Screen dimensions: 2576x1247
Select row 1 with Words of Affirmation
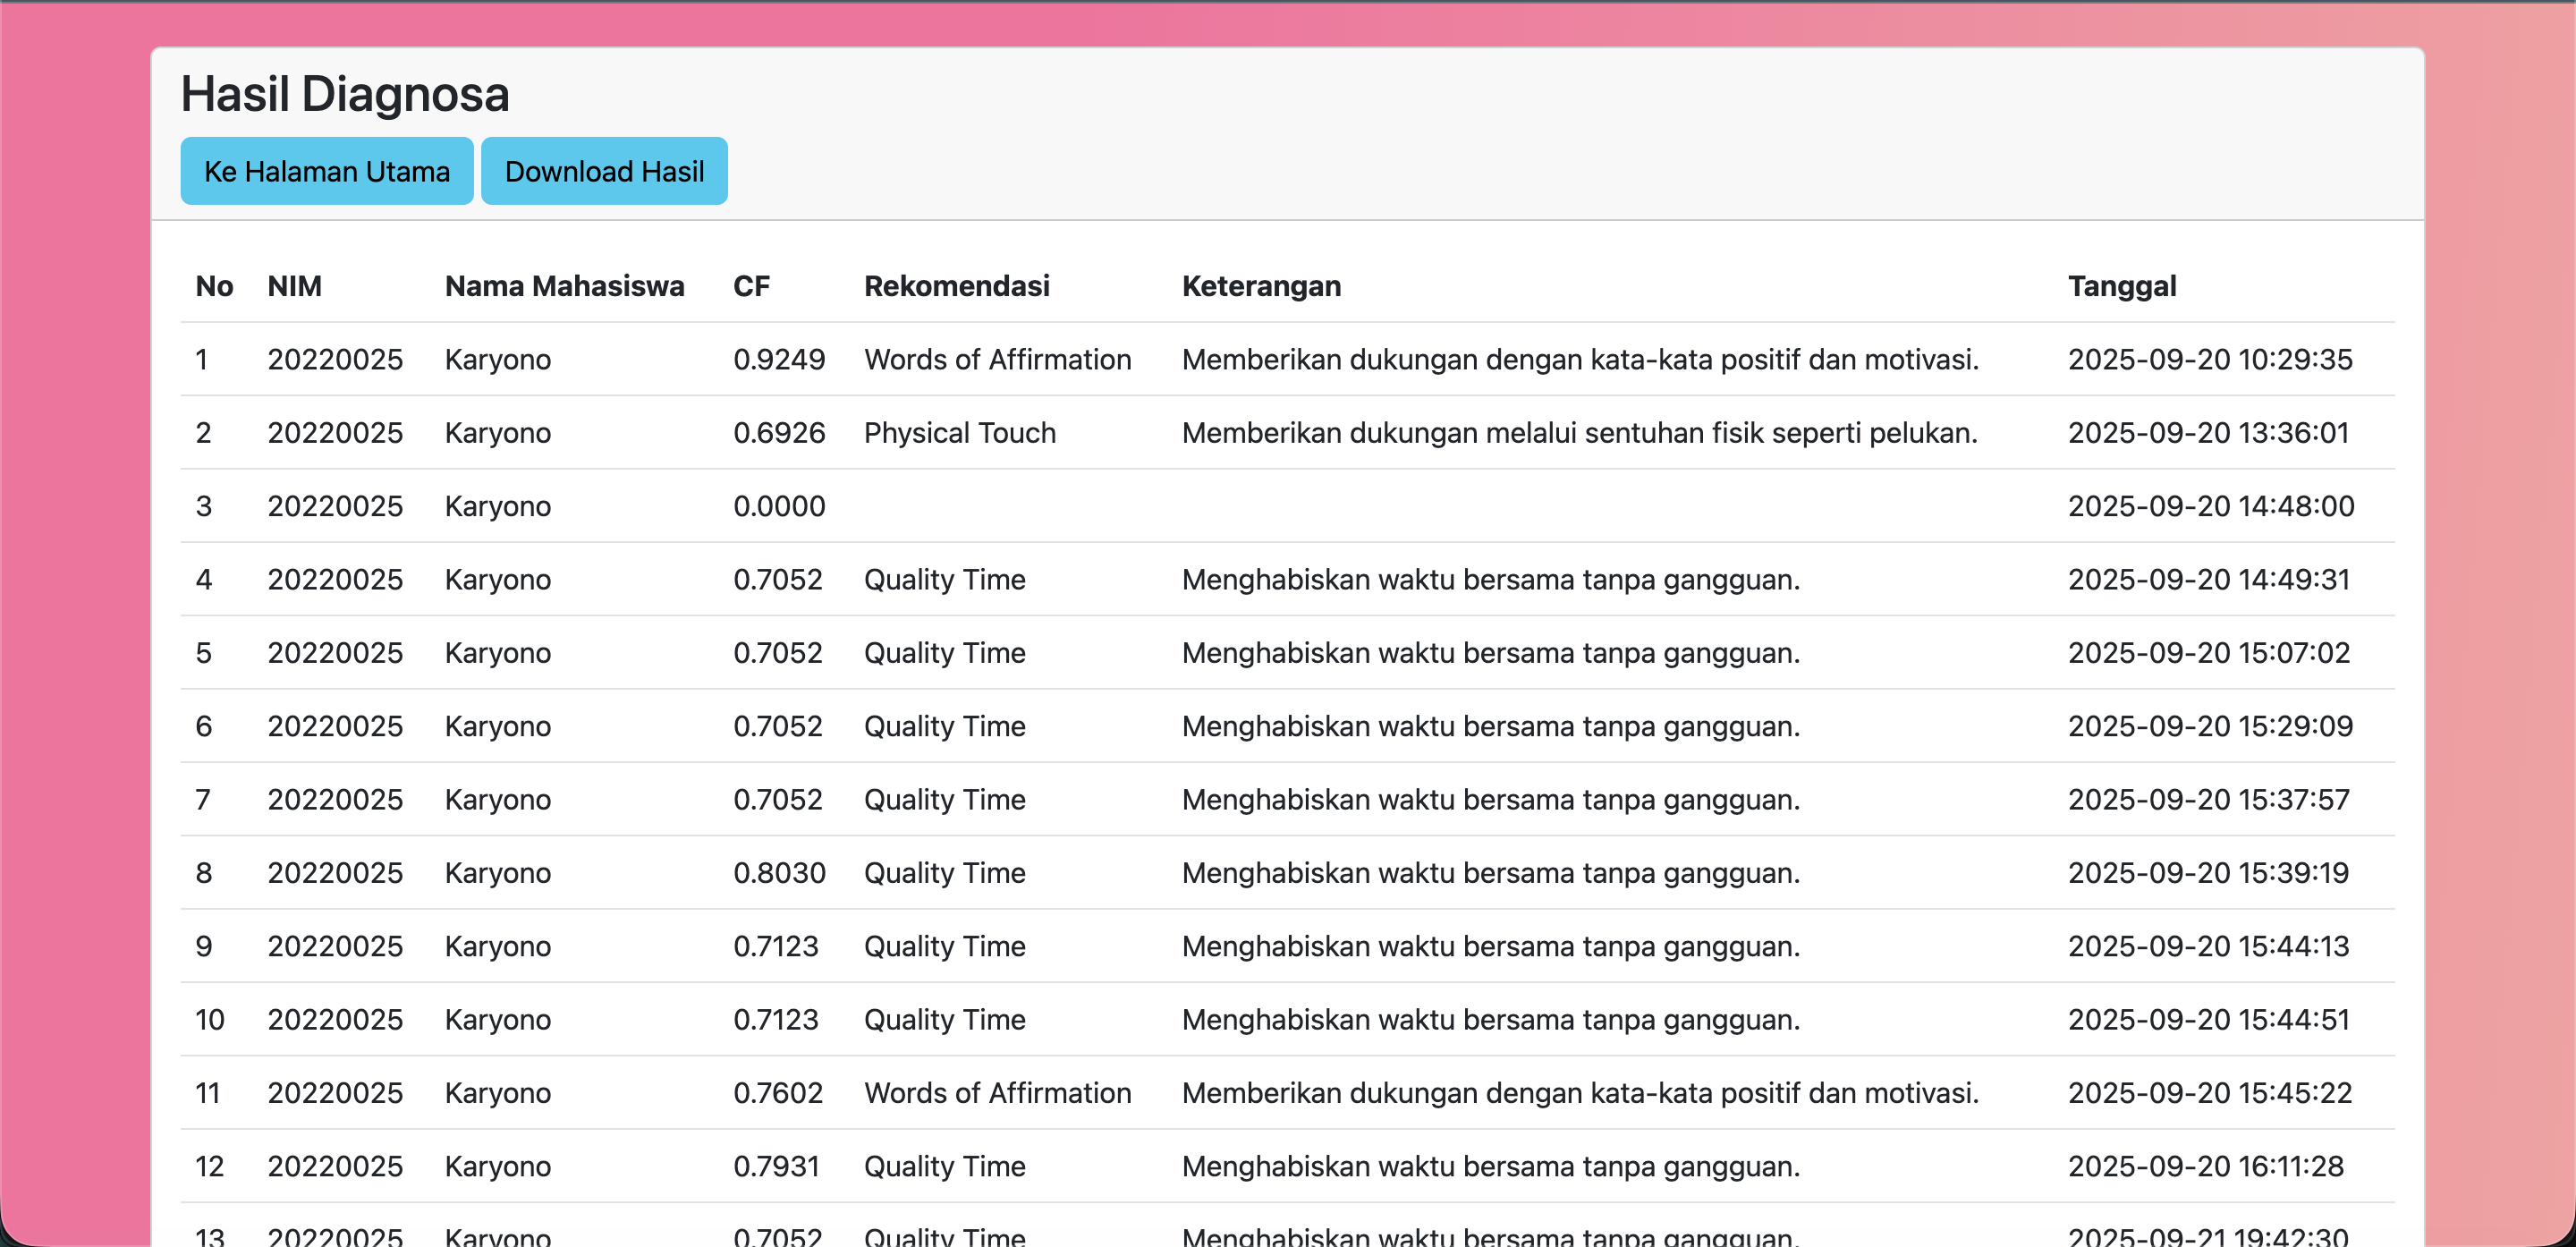pyautogui.click(x=997, y=359)
